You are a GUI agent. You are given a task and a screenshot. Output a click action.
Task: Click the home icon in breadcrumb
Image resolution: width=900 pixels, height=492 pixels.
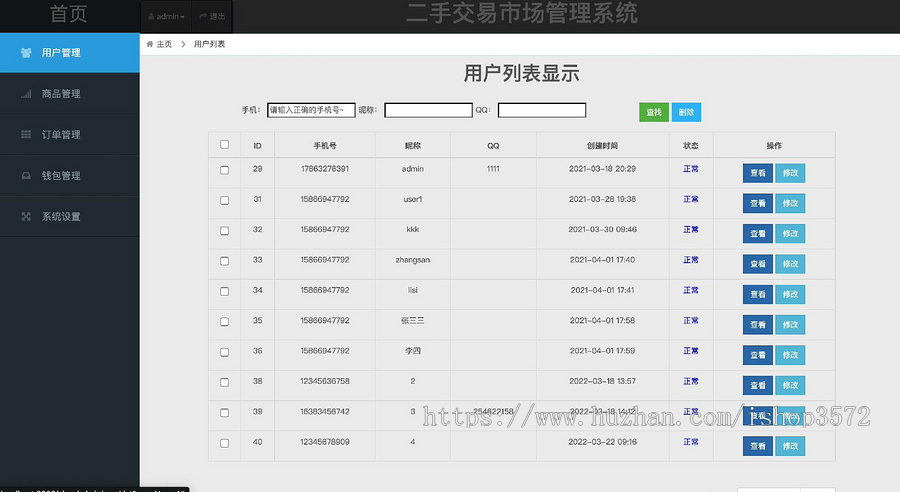(149, 44)
